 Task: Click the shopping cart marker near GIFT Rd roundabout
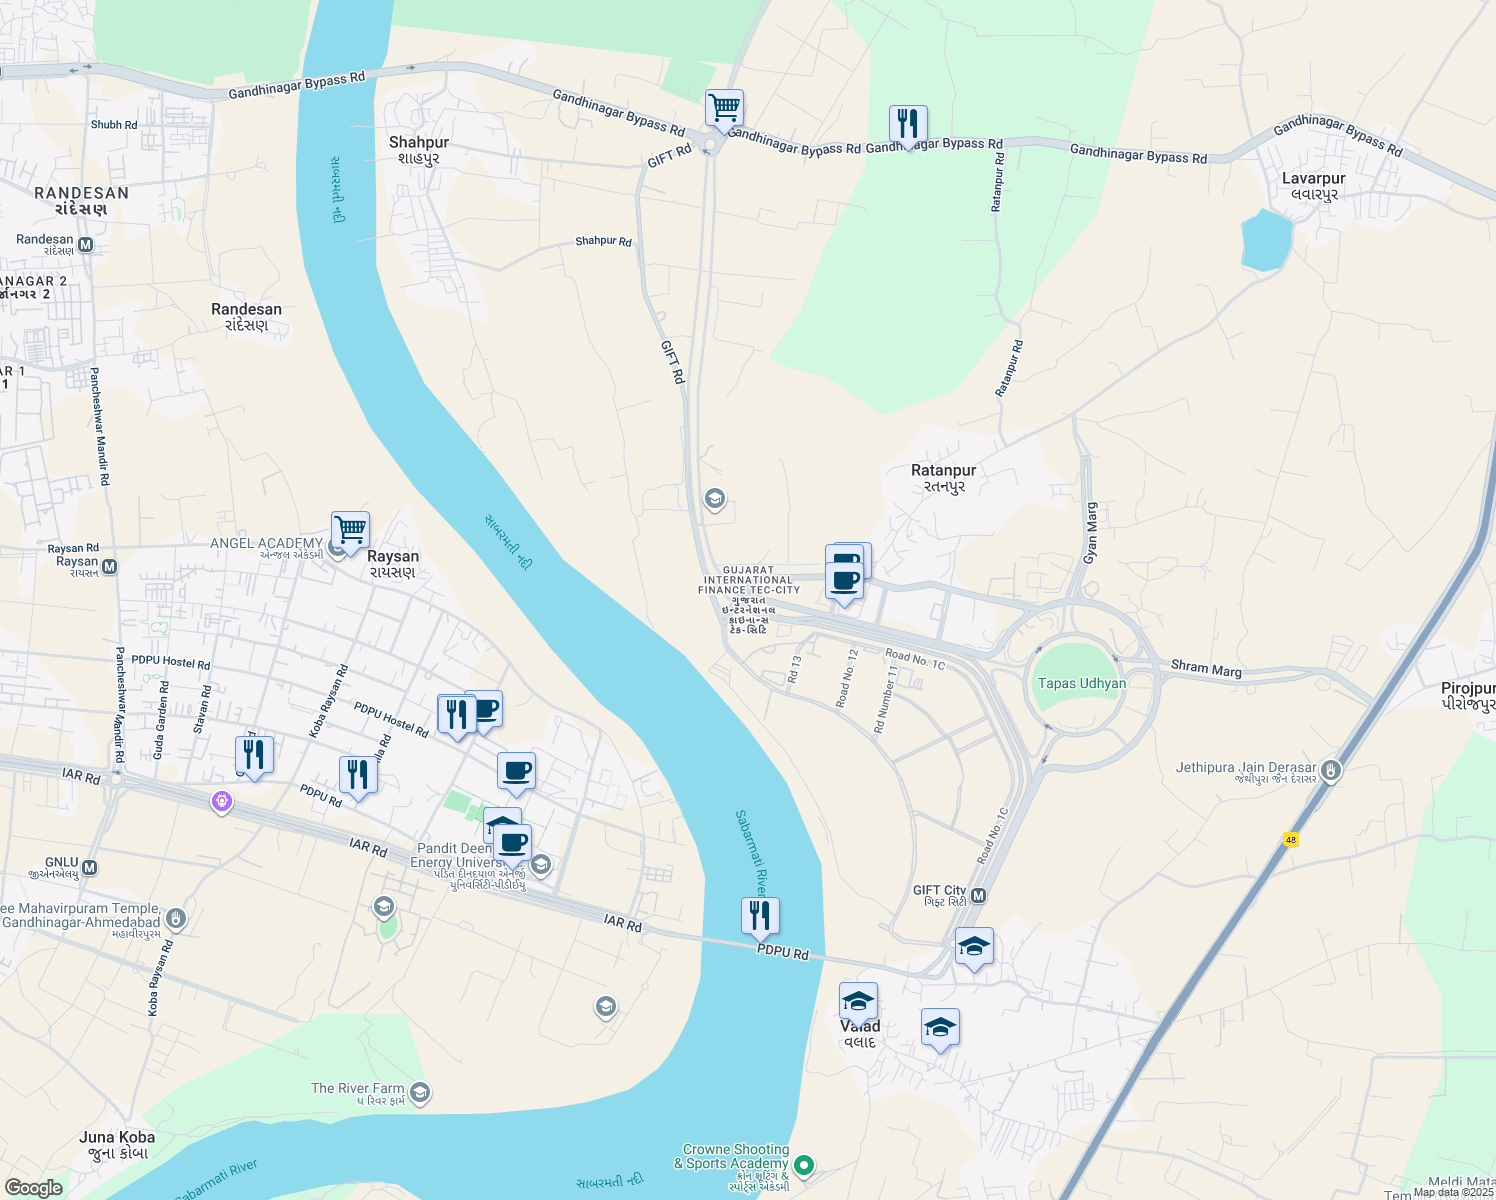(724, 109)
